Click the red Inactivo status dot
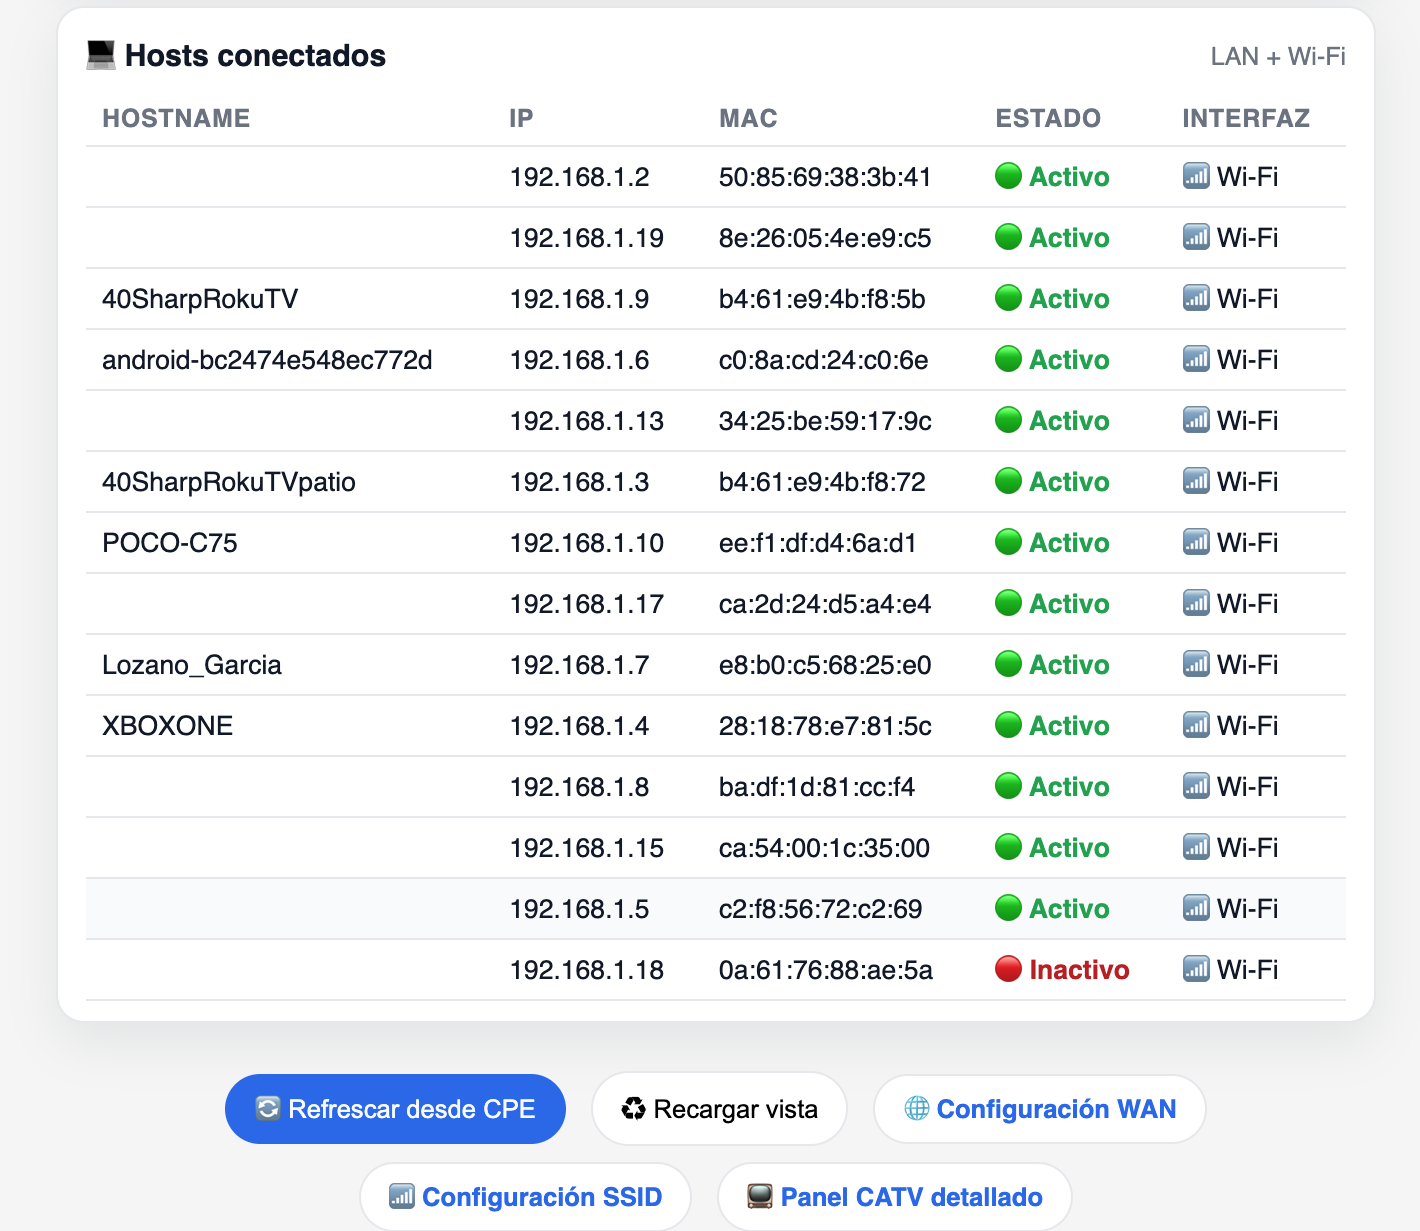The image size is (1420, 1231). pos(1008,969)
